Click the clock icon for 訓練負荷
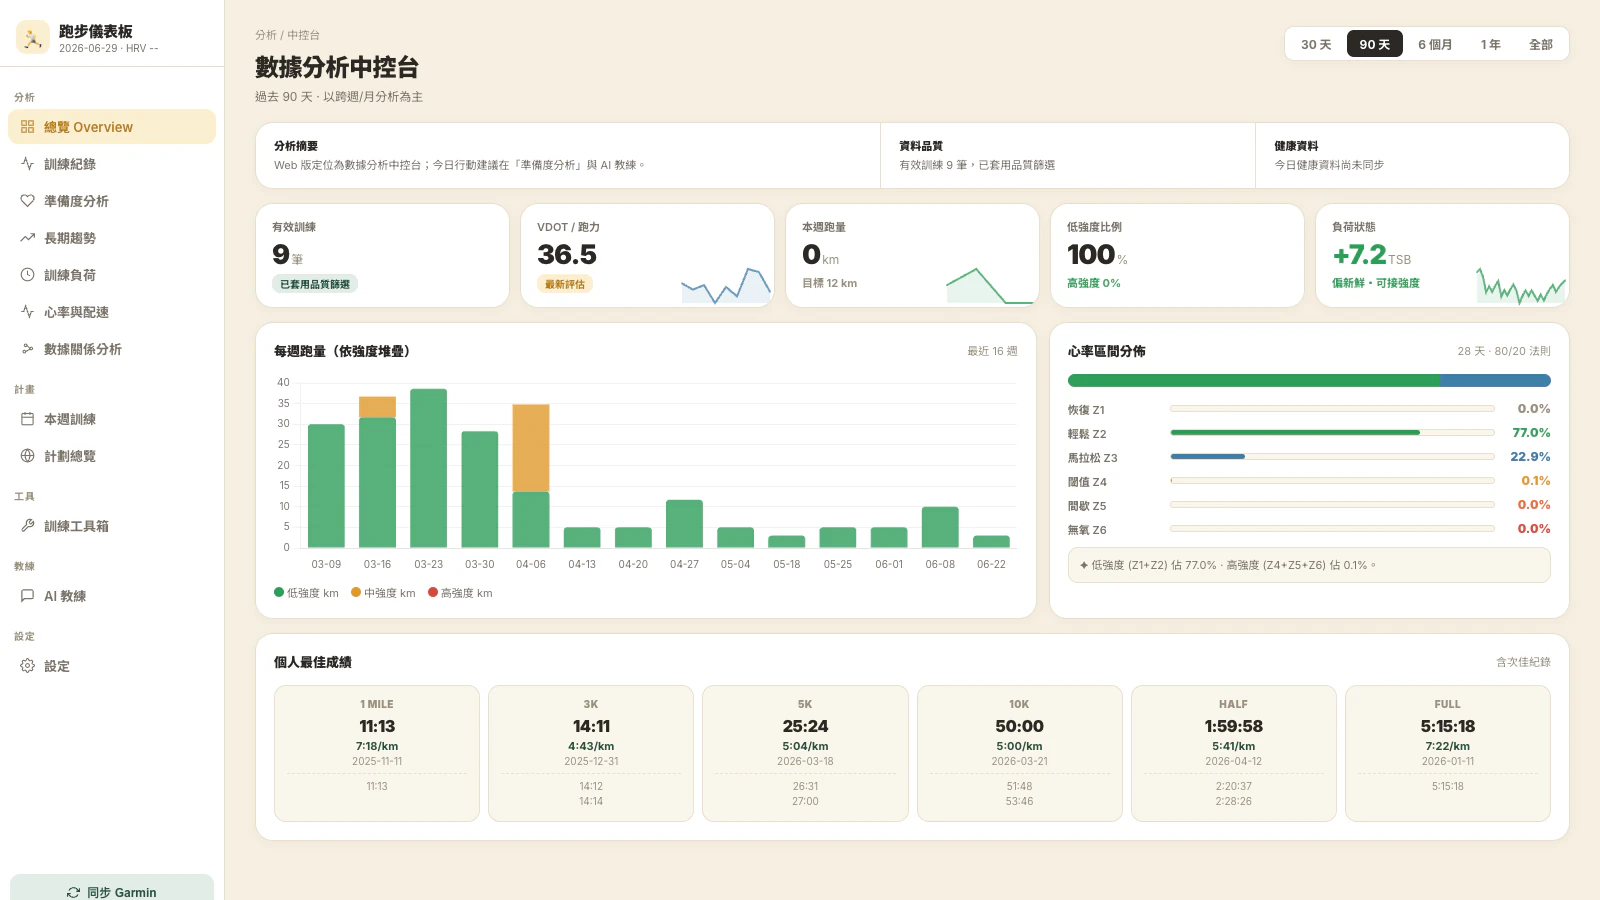 coord(27,274)
